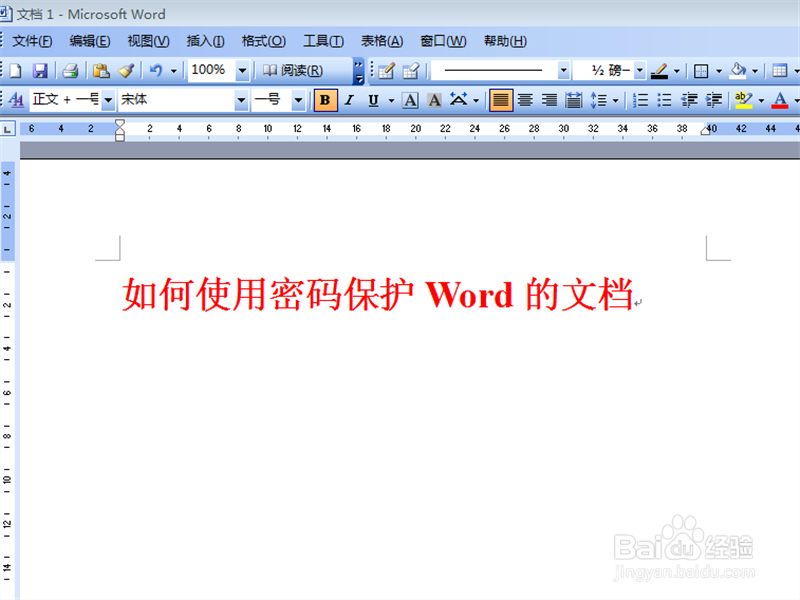Create a new blank document

(14, 71)
